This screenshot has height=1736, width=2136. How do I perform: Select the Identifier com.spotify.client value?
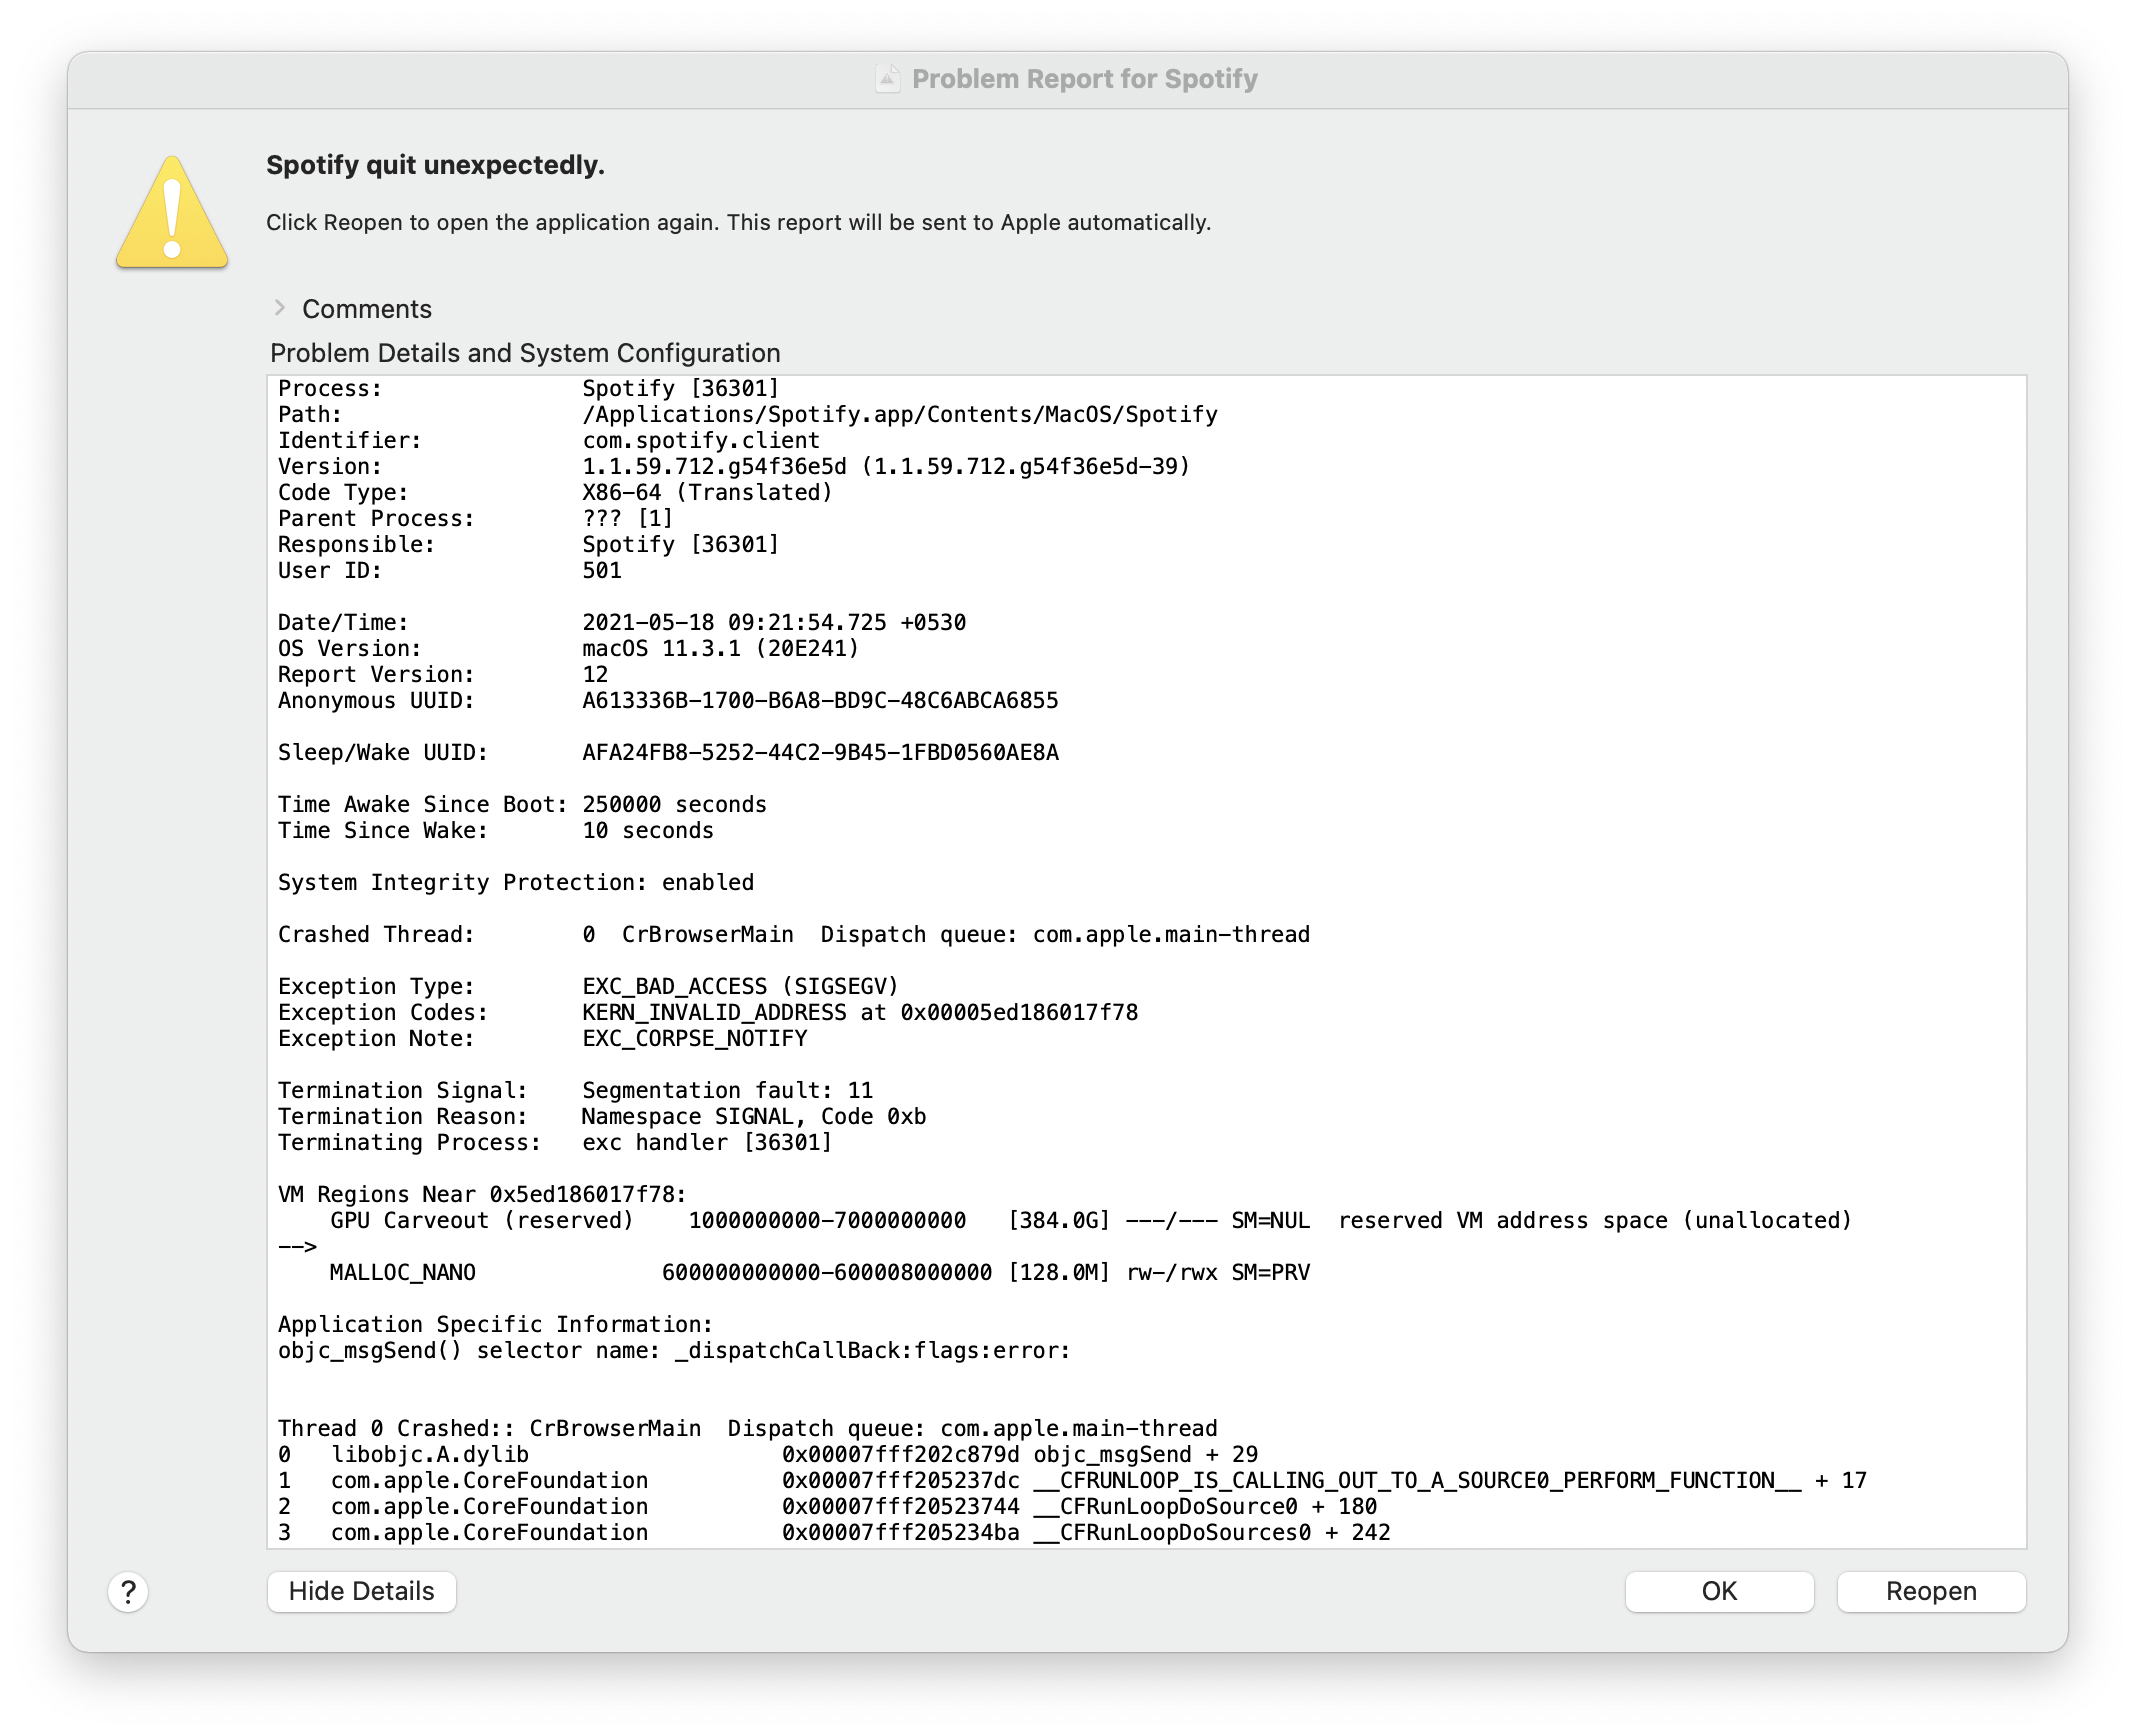701,440
